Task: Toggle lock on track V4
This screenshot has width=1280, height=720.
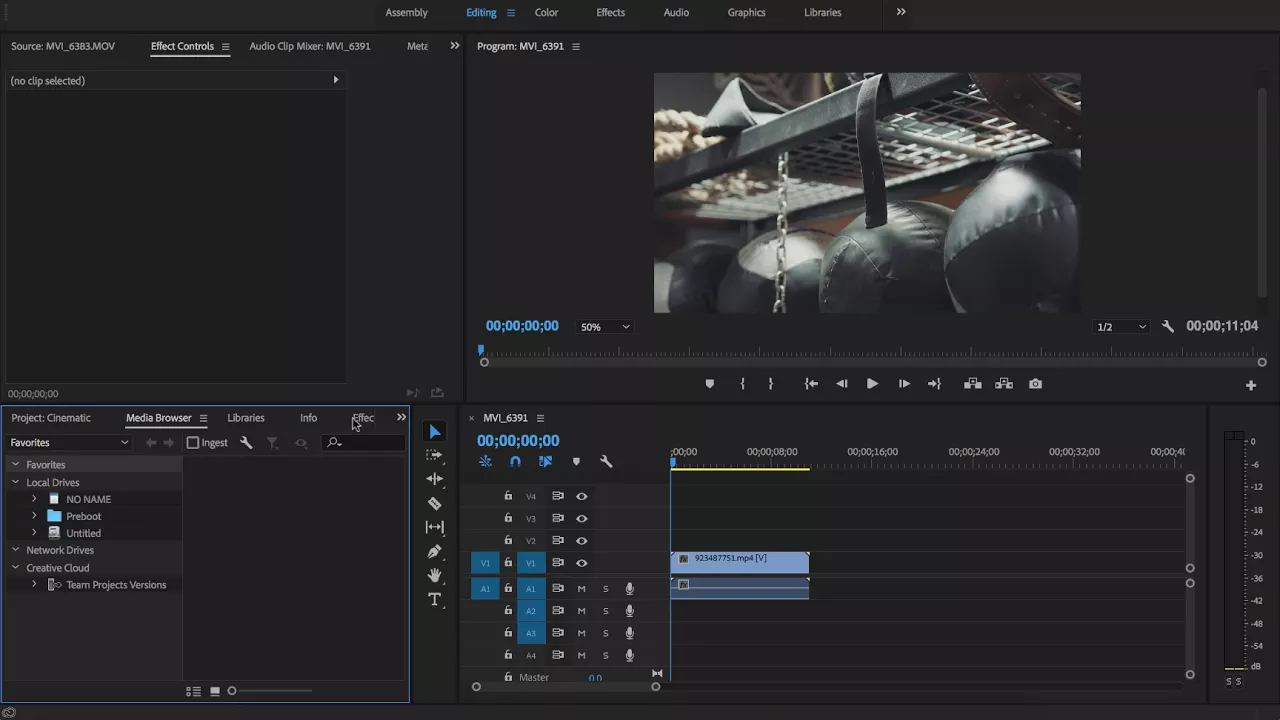Action: (x=508, y=496)
